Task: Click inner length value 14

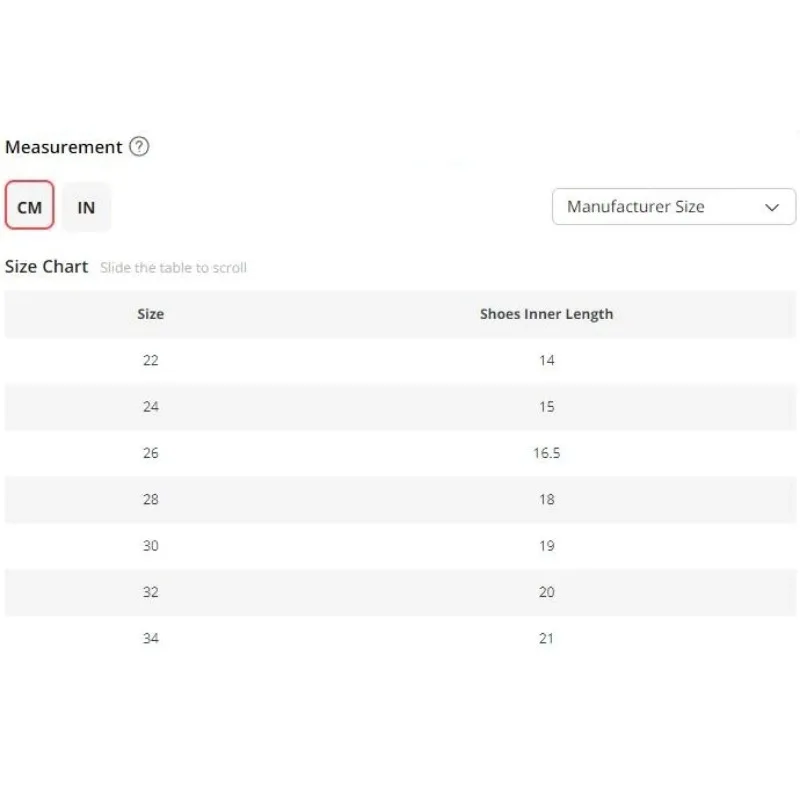Action: 546,361
